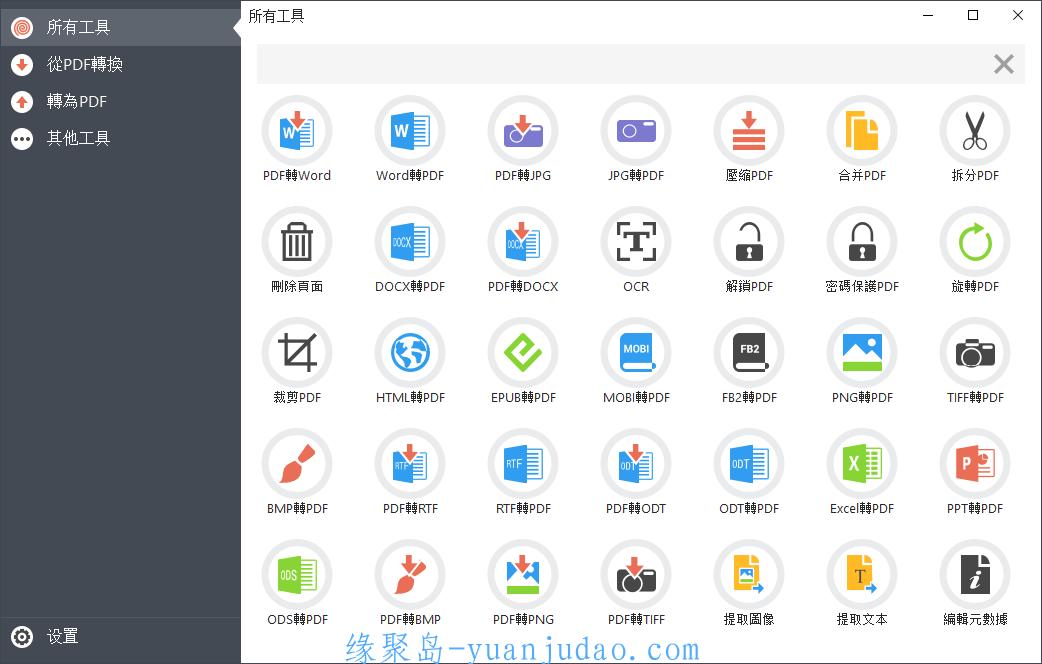Open the PDF轉ODT converter

click(636, 464)
